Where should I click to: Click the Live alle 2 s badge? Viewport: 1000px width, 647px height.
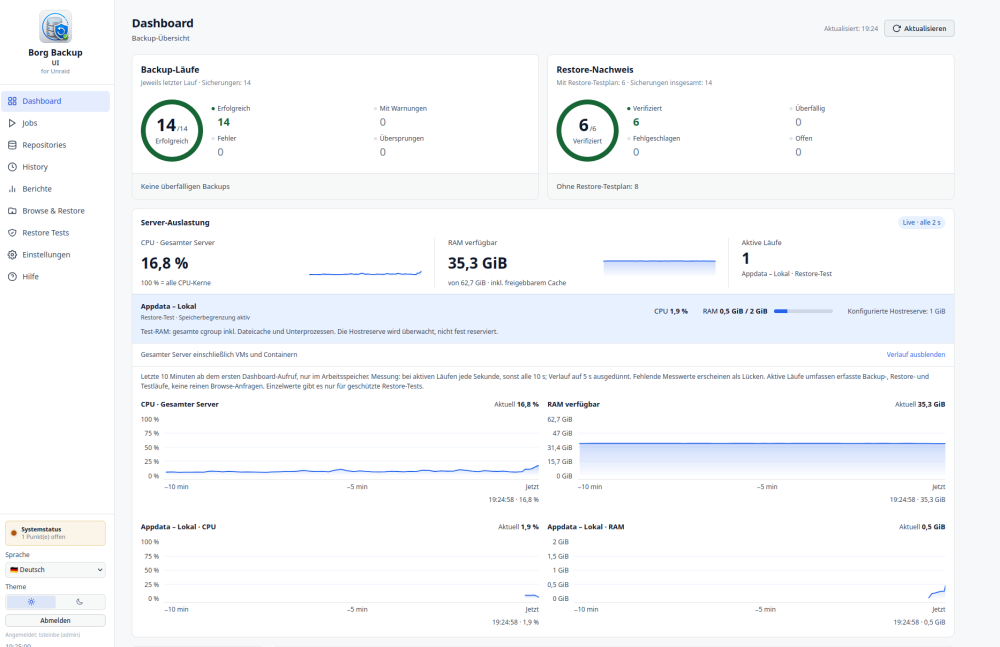921,223
